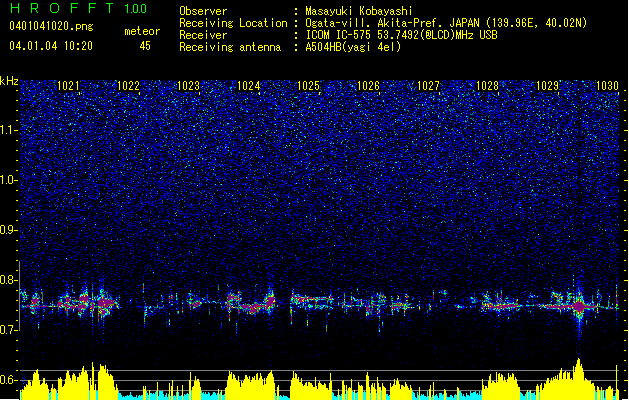Click the 1027 time marker
The image size is (629, 400).
428,86
